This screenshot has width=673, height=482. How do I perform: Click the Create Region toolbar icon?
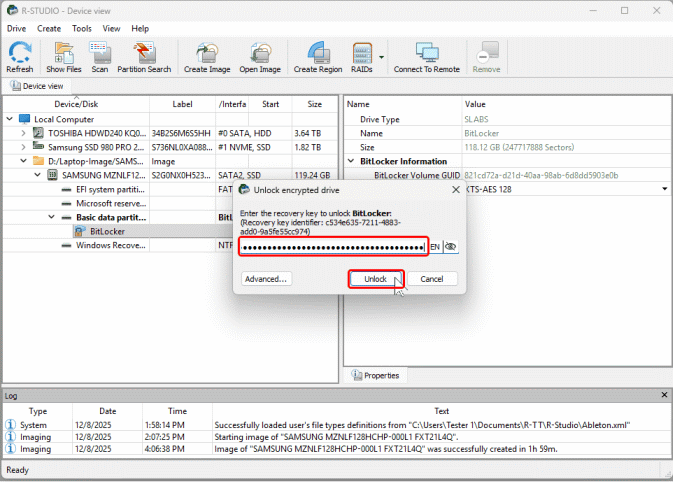(x=318, y=57)
